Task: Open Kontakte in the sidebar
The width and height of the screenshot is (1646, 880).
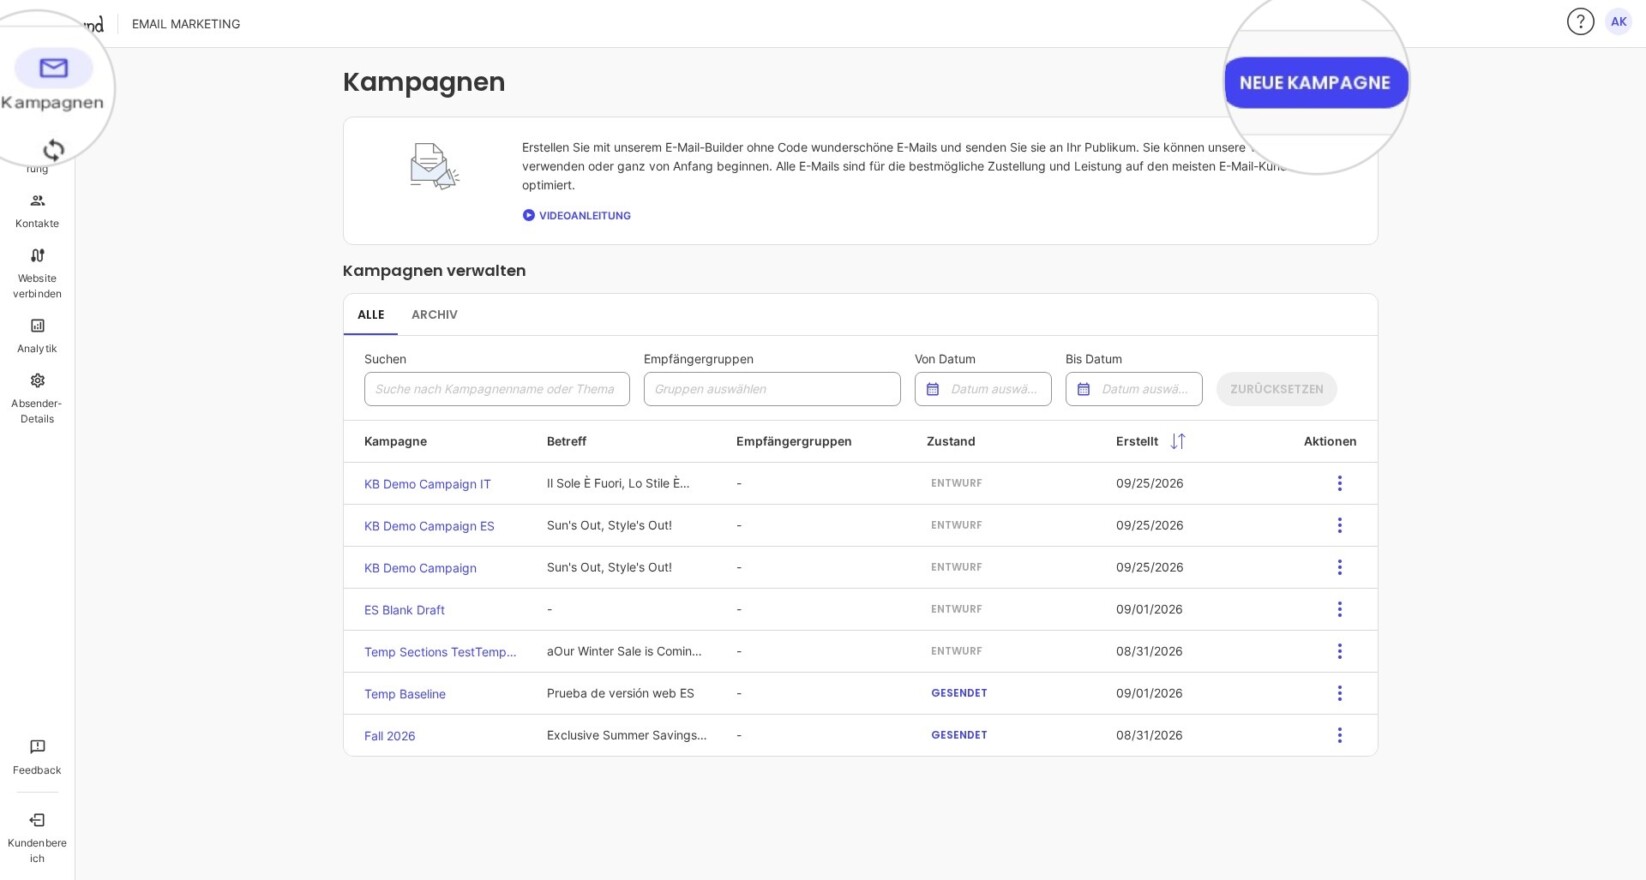Action: point(37,211)
